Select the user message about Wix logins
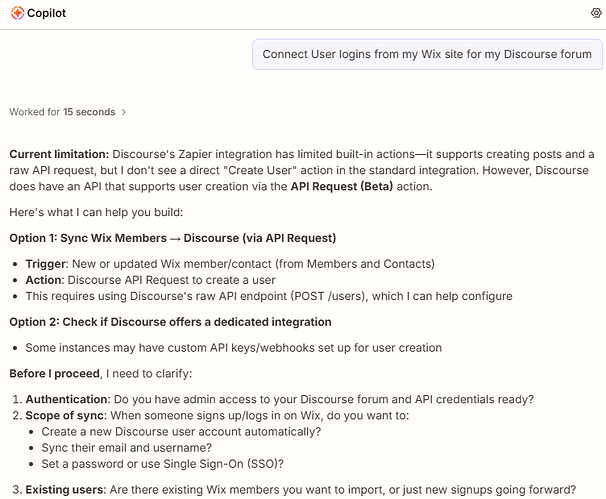Image resolution: width=606 pixels, height=499 pixels. 427,54
